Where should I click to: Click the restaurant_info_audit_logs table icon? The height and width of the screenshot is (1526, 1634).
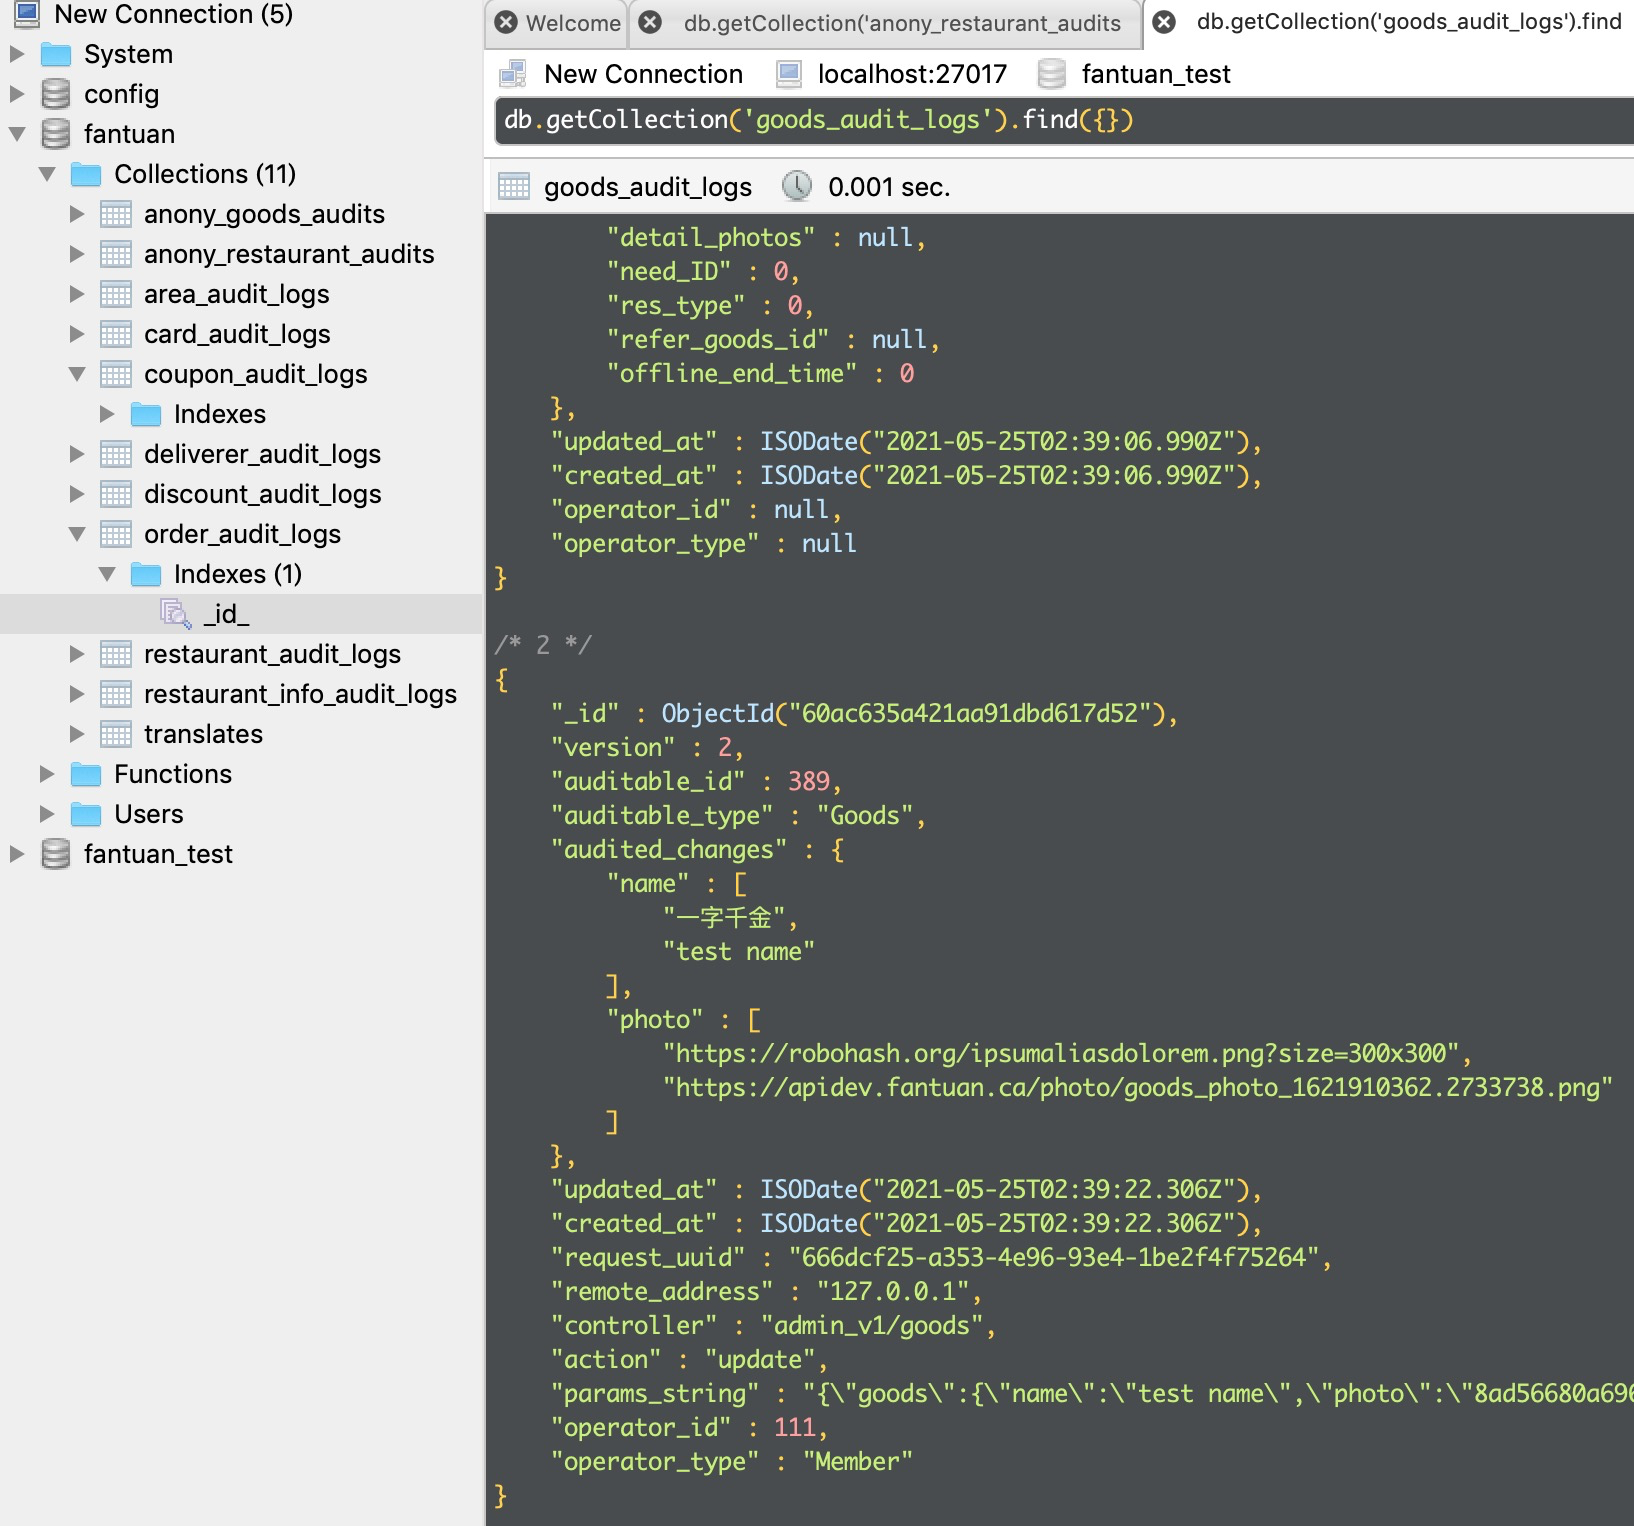click(x=116, y=694)
